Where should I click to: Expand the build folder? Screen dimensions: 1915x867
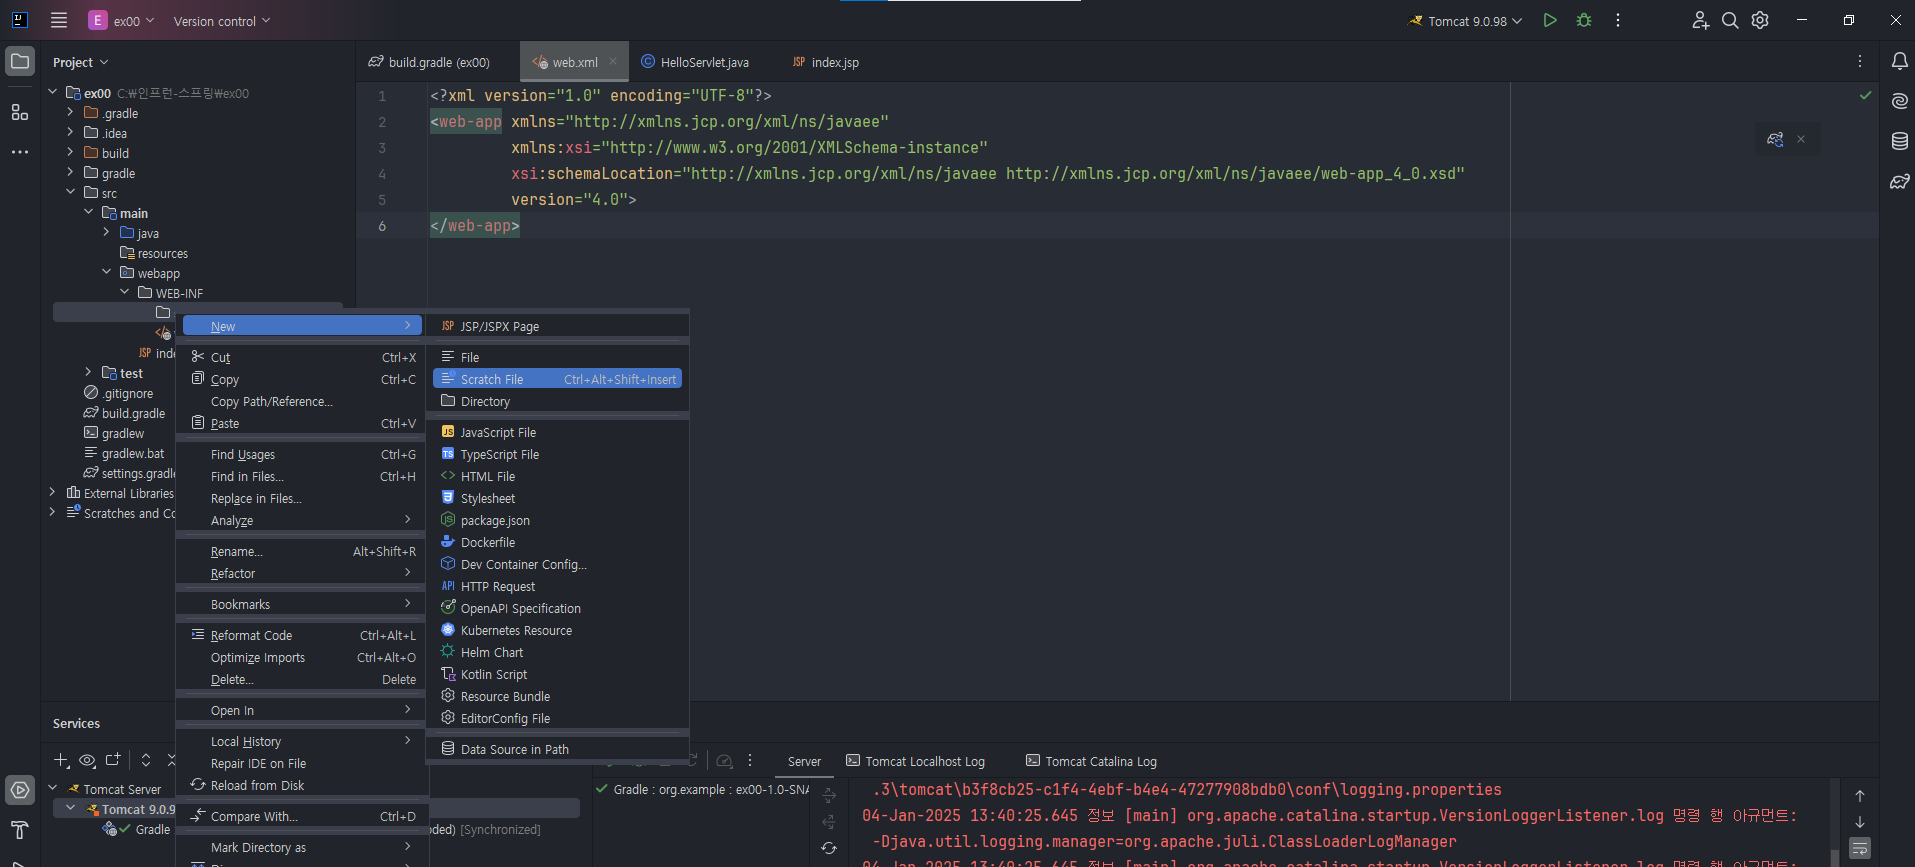(x=70, y=152)
